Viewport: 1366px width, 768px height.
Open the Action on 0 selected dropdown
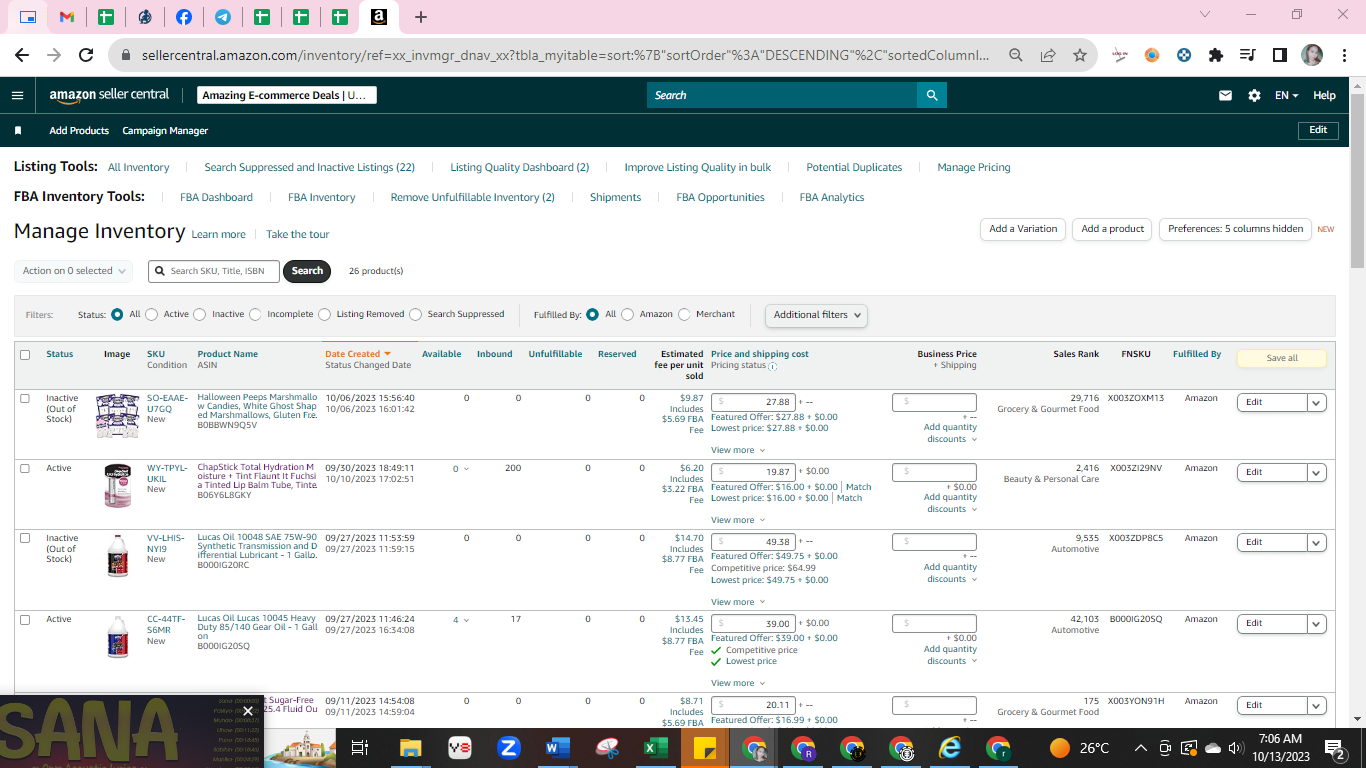coord(73,271)
